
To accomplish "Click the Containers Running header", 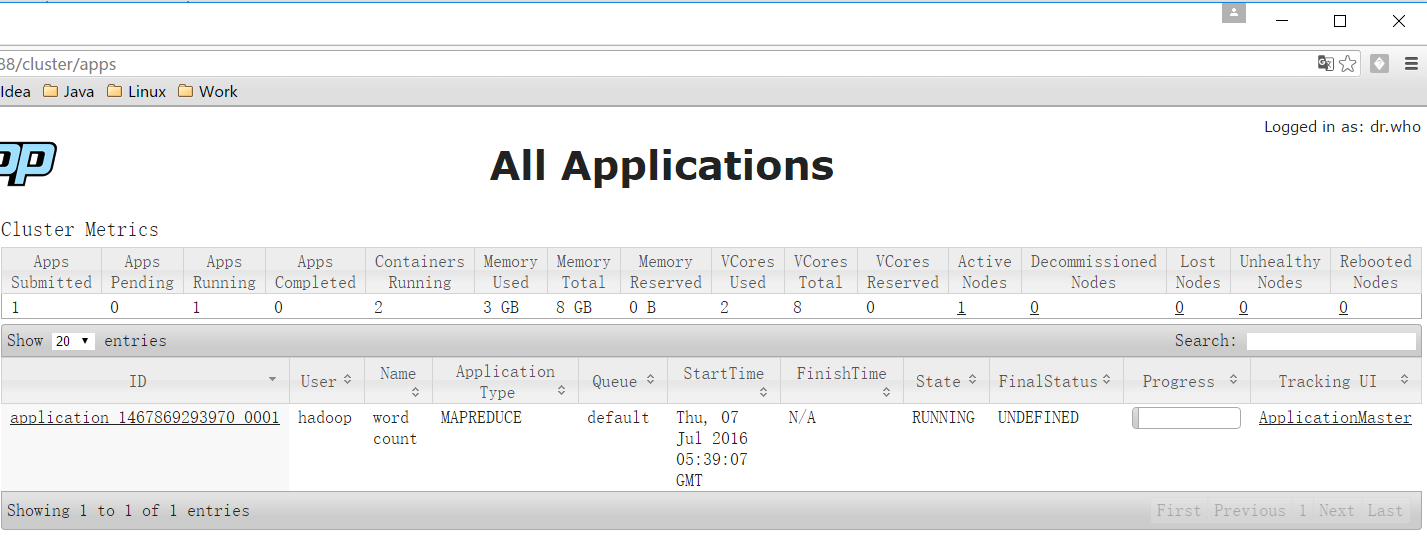I will [x=420, y=272].
